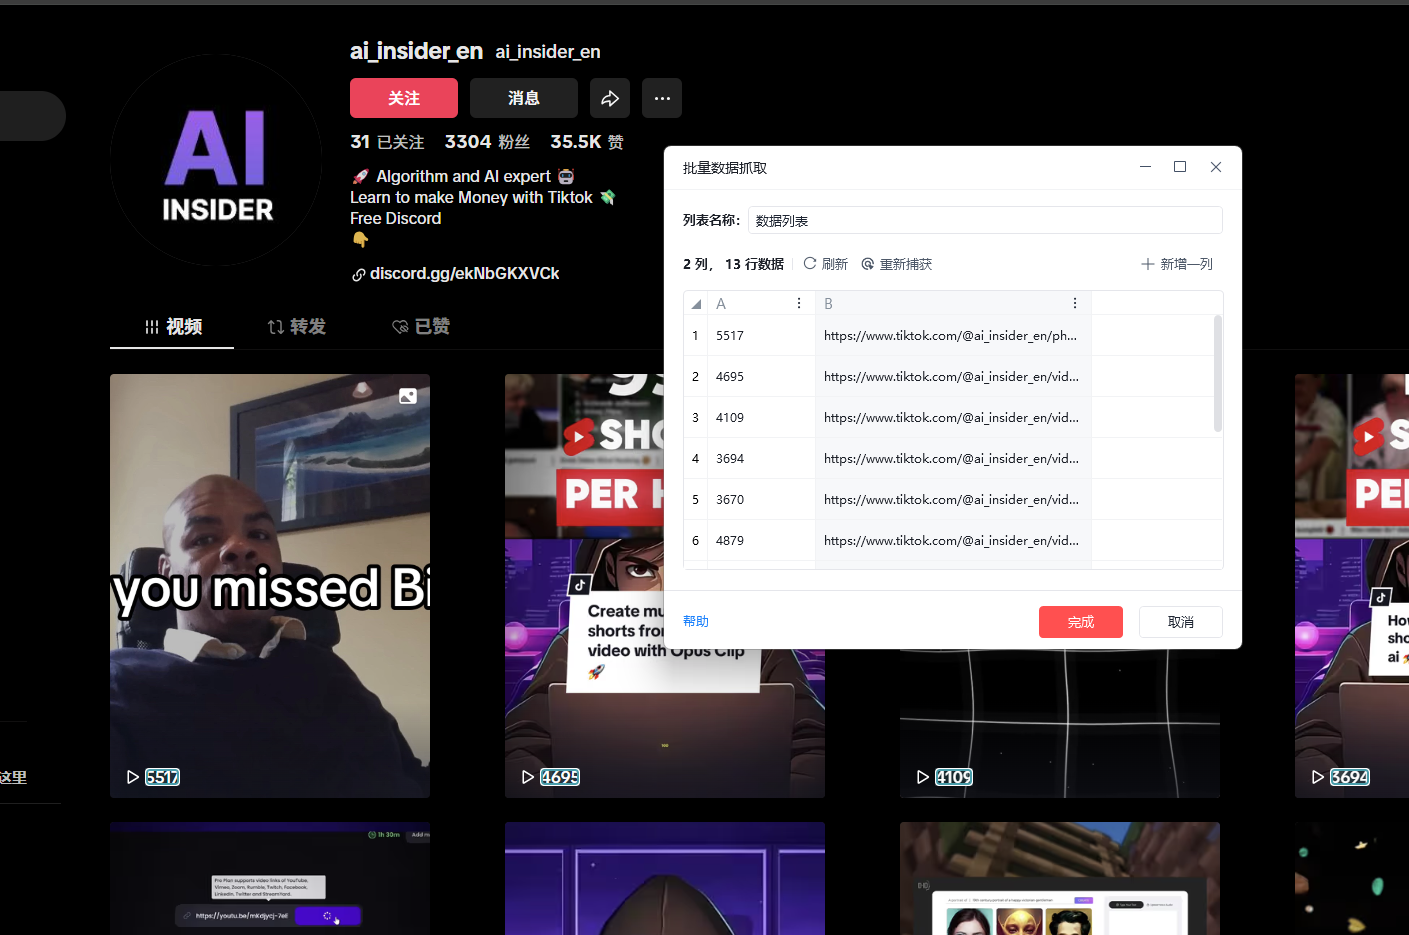Viewport: 1409px width, 935px height.
Task: Select column A cell with value 3694
Action: (x=761, y=459)
